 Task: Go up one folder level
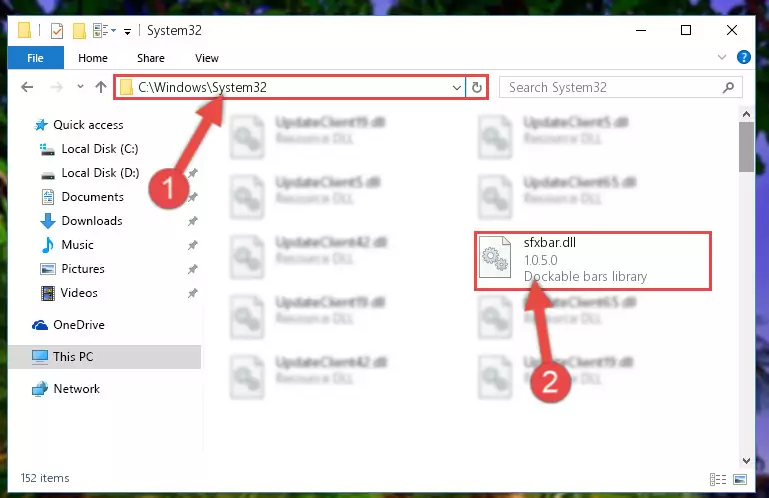click(101, 87)
